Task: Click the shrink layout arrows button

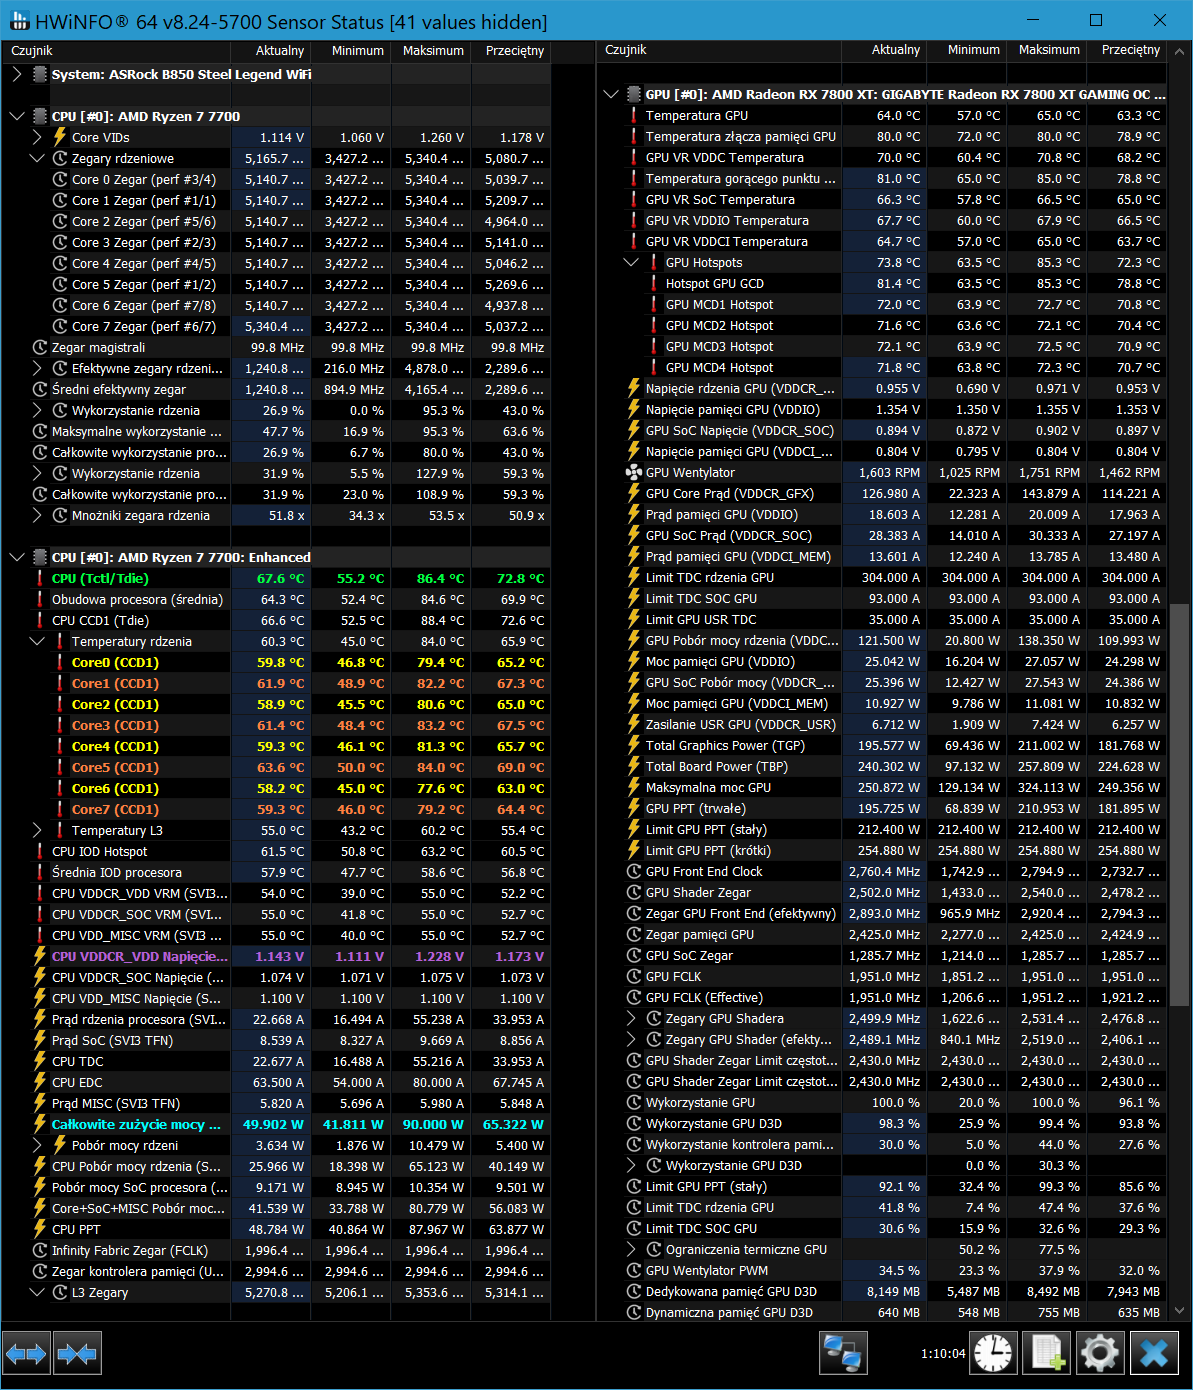Action: point(77,1354)
